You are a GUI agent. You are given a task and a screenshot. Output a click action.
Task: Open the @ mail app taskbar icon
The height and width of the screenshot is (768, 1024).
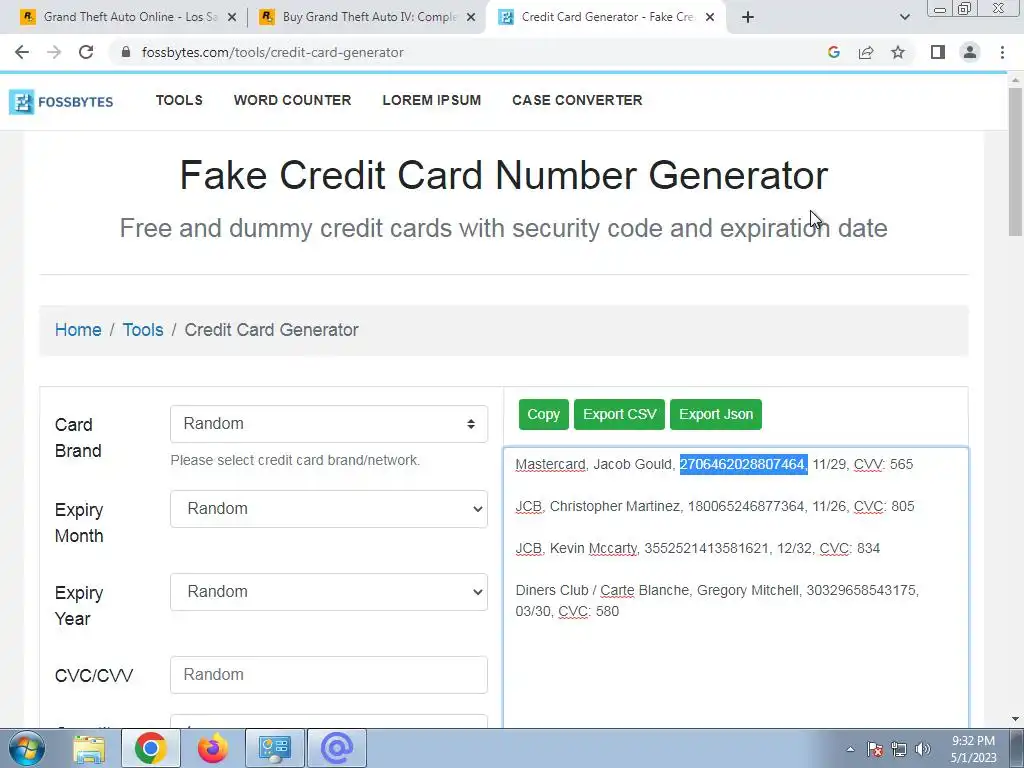click(x=336, y=748)
